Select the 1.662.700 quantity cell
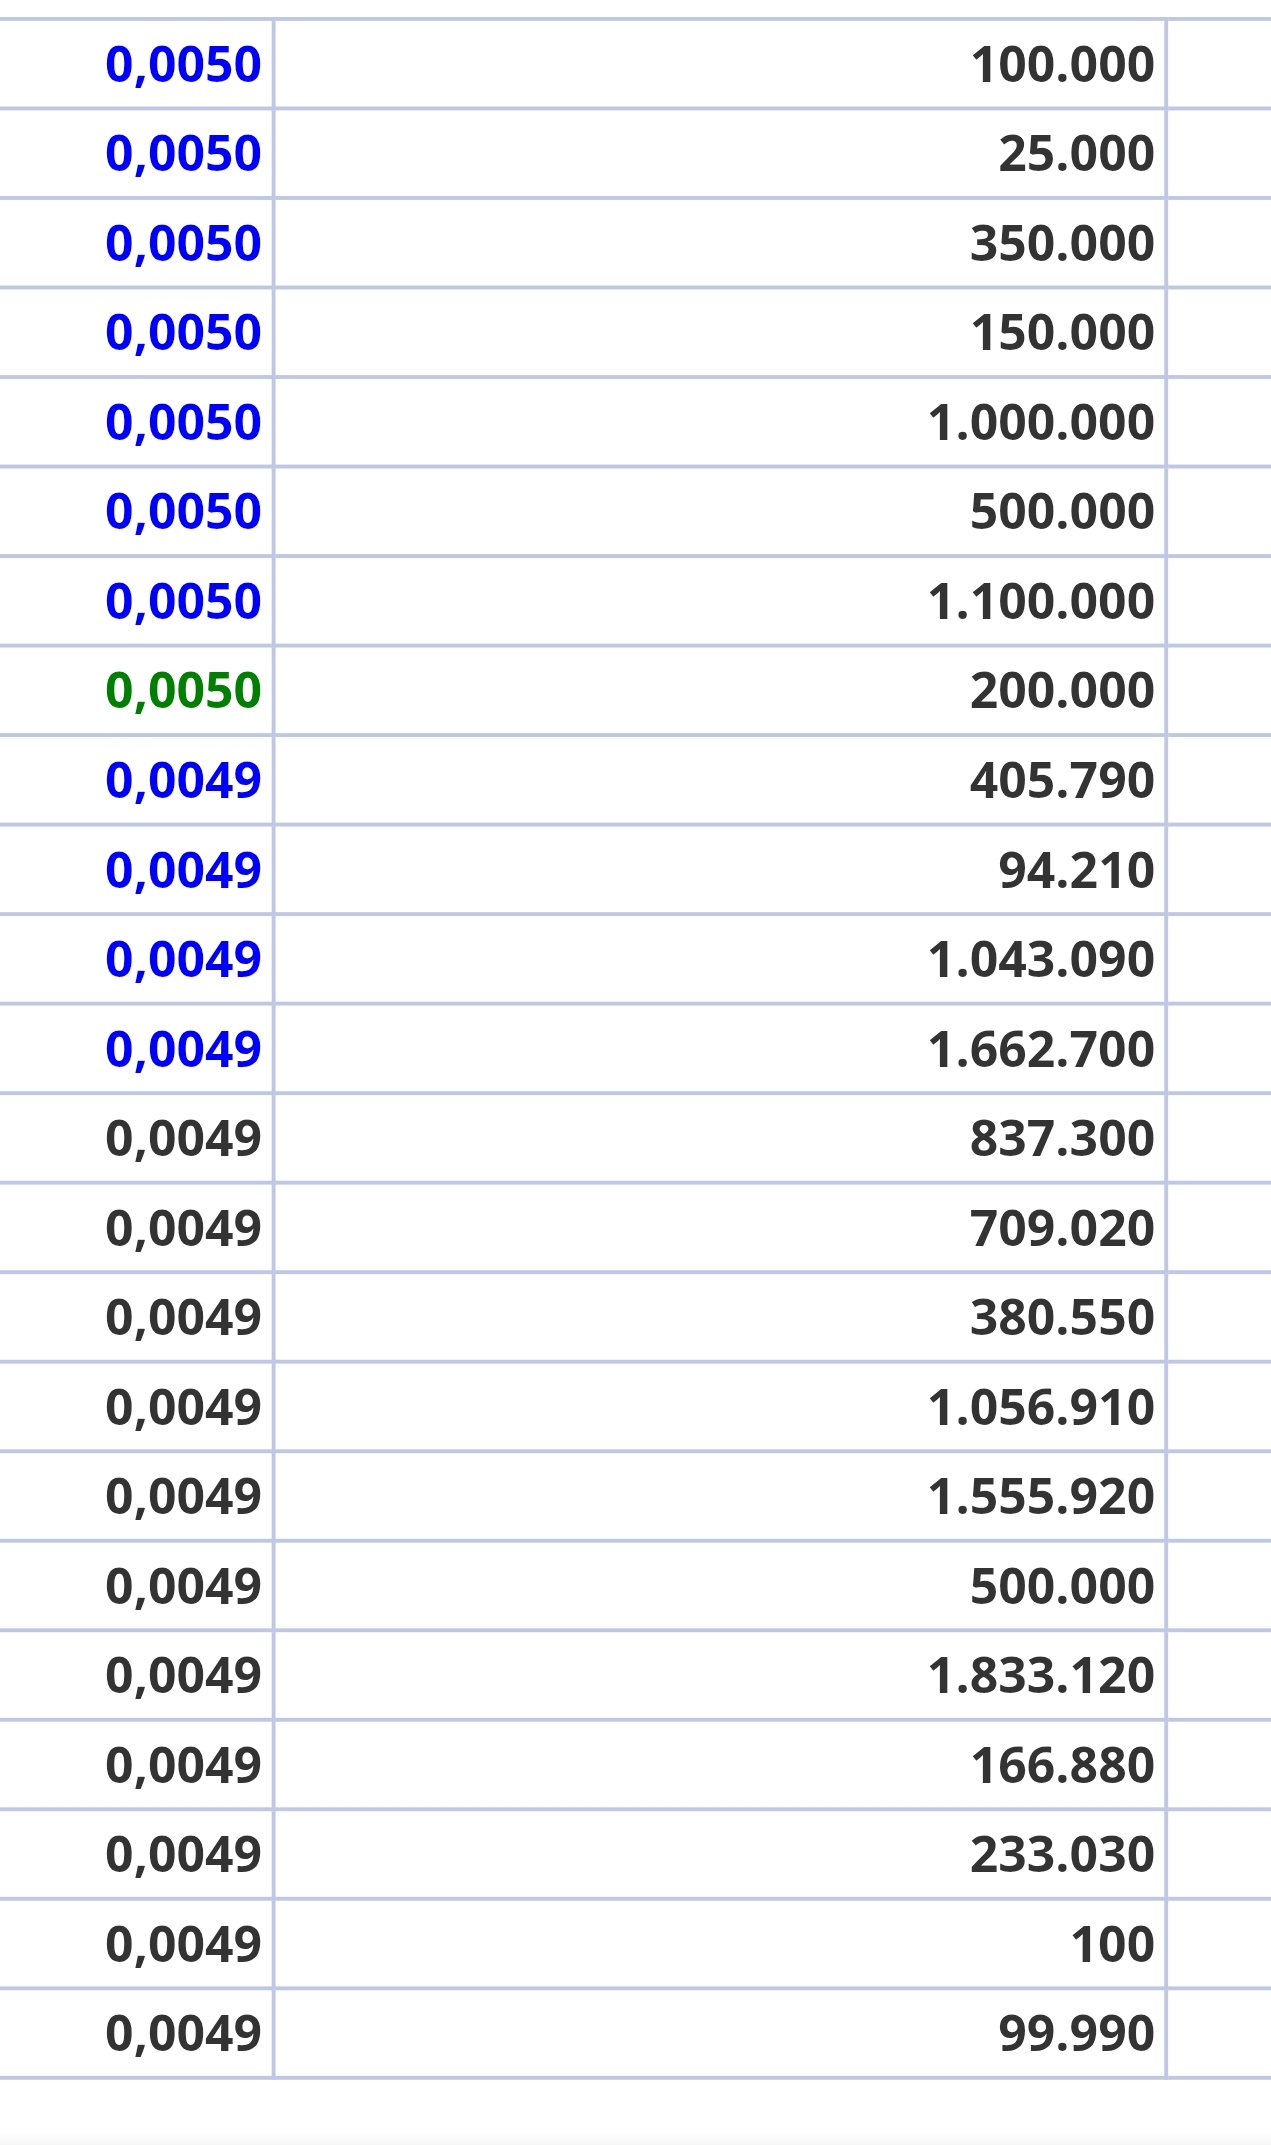1271x2145 pixels. [x=720, y=1048]
